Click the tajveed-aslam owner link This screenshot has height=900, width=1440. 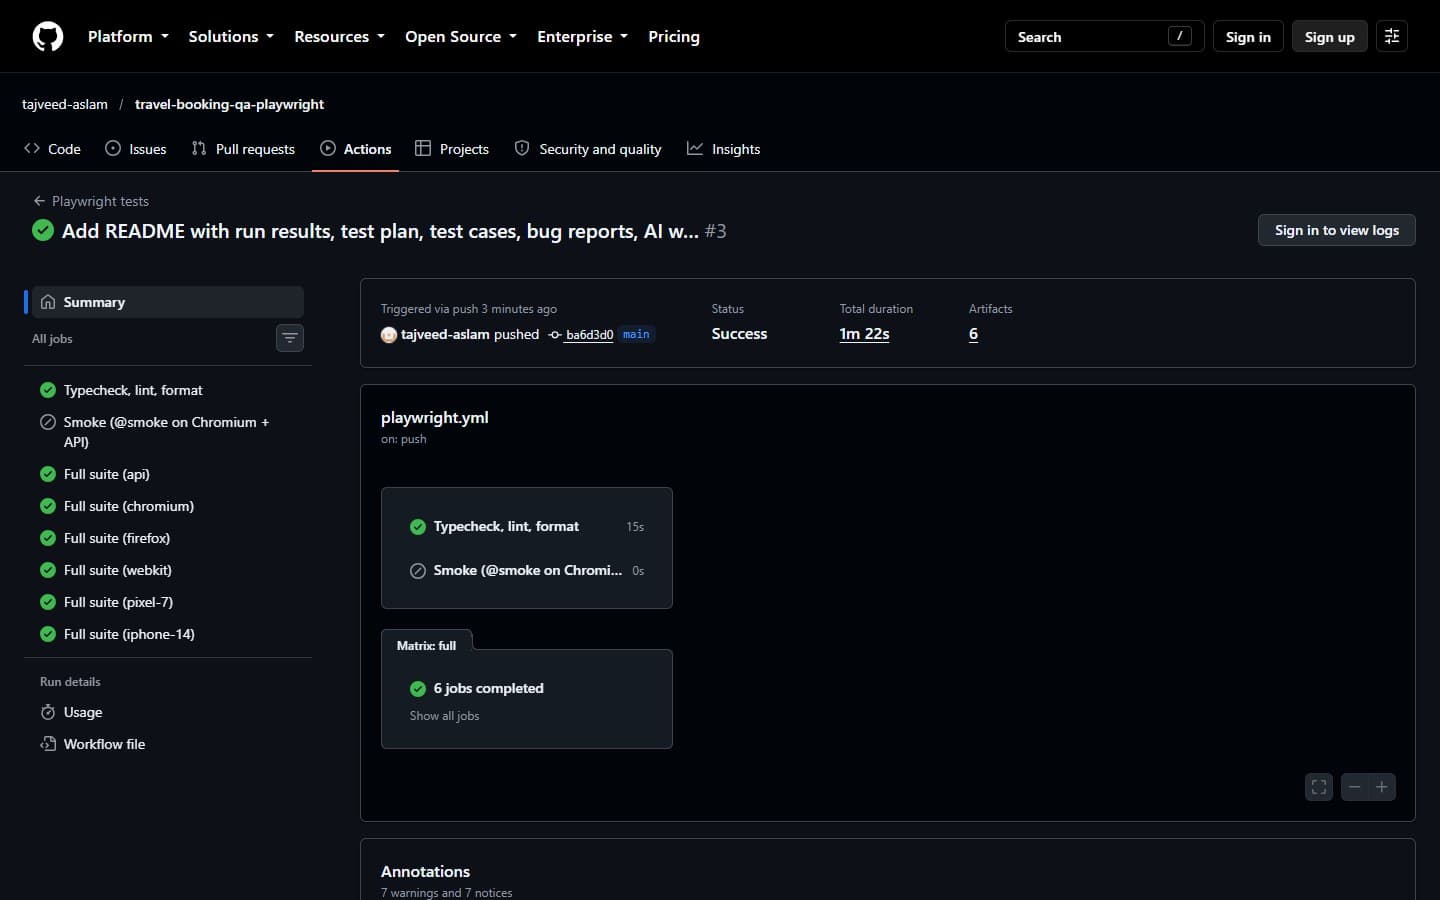tap(65, 104)
